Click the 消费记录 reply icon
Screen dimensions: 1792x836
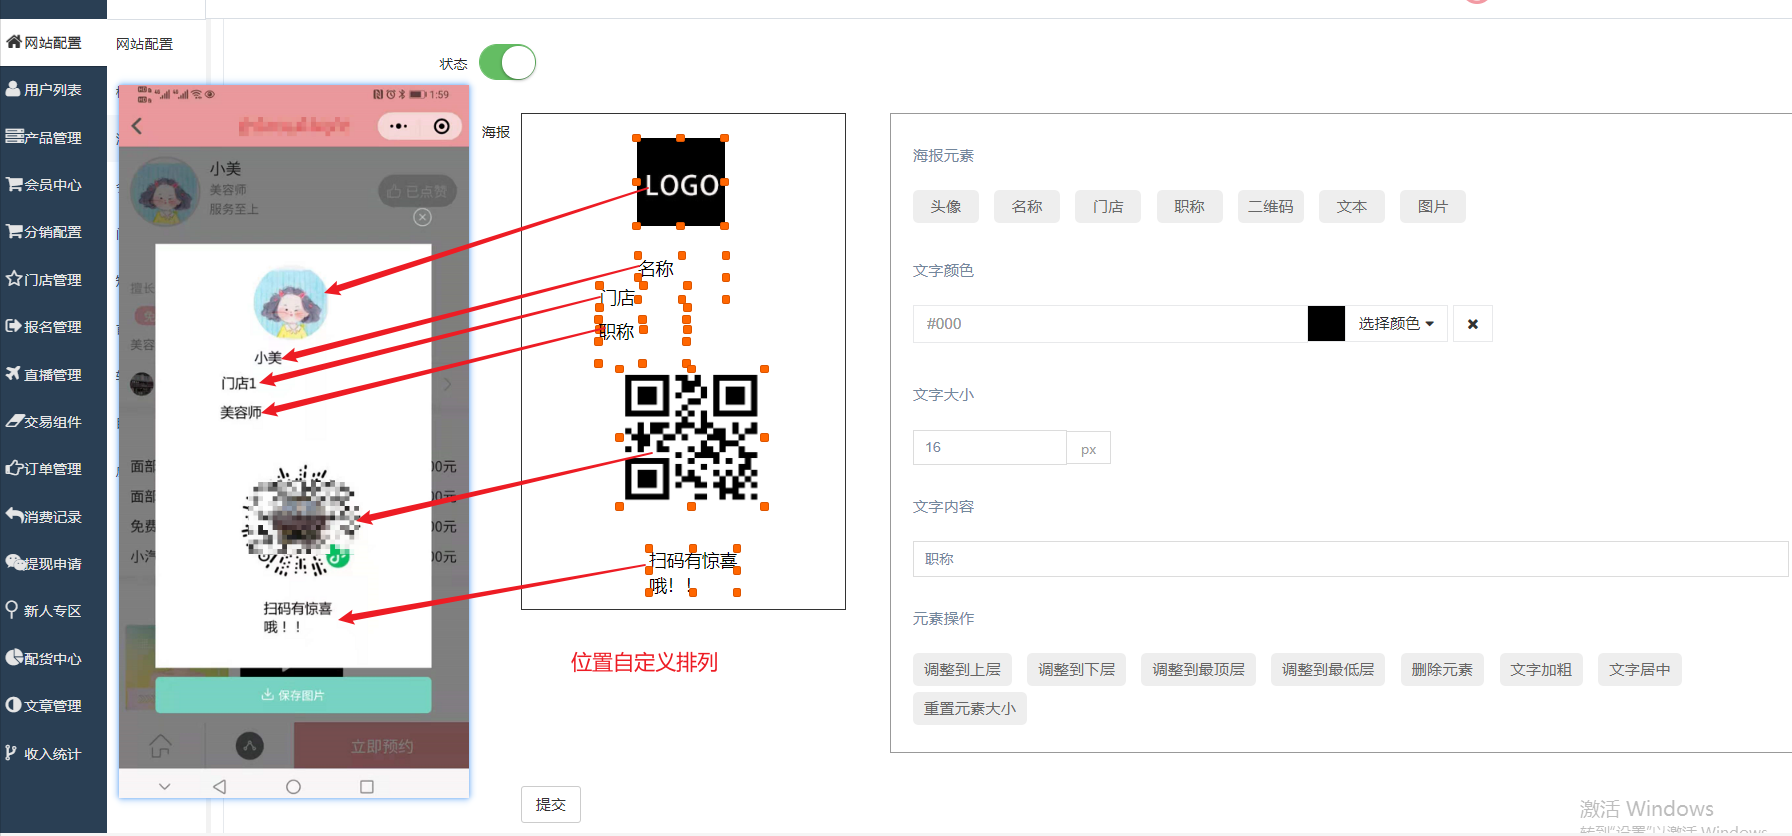click(13, 515)
